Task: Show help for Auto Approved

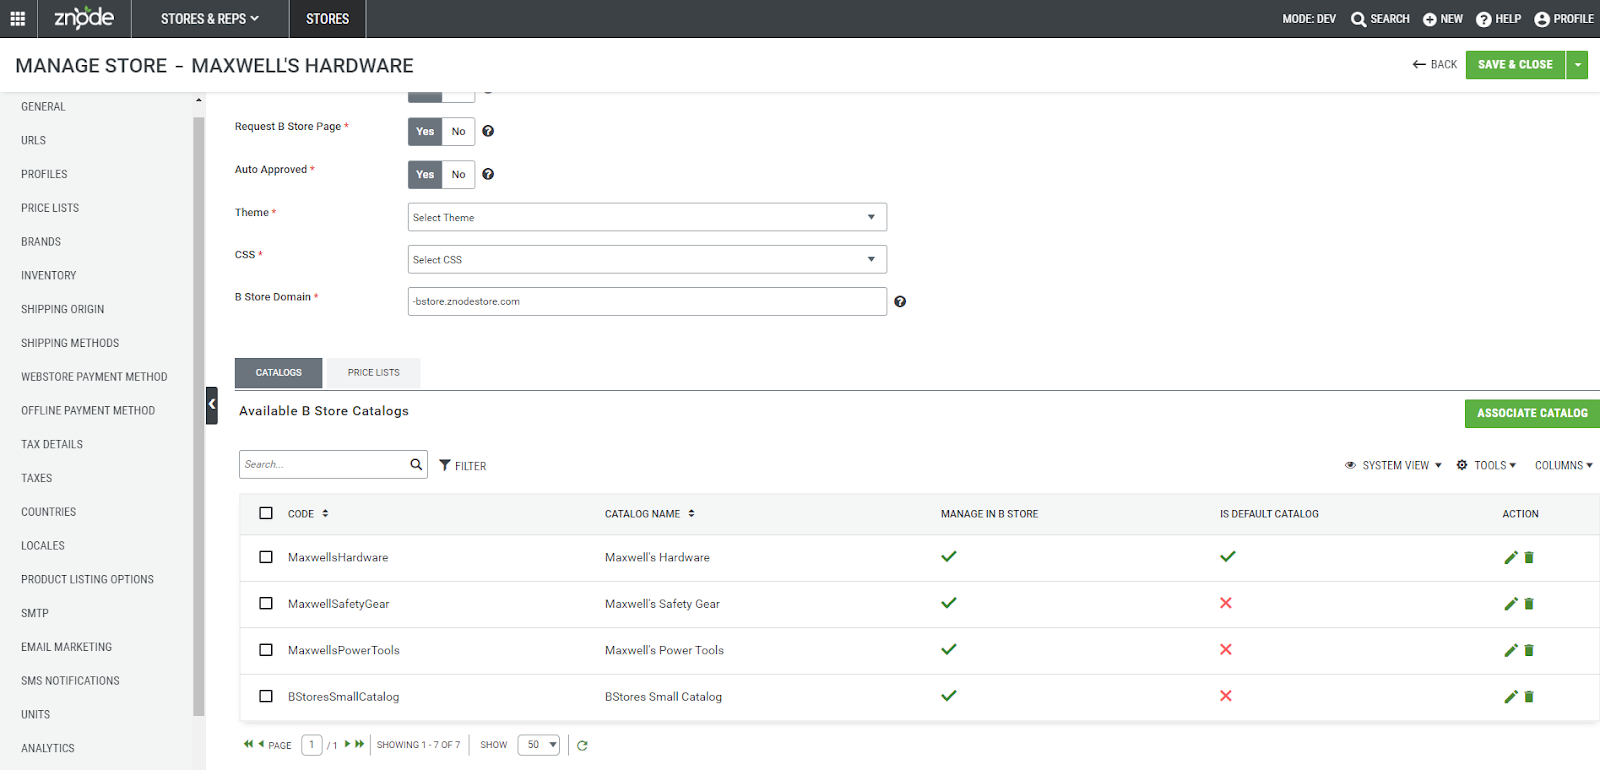Action: coord(488,174)
